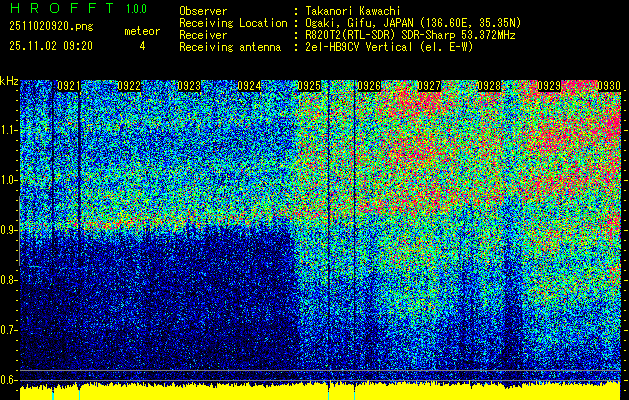The width and height of the screenshot is (629, 400).
Task: Click the antenna text 2el-HB9CV Vertical
Action: 358,47
